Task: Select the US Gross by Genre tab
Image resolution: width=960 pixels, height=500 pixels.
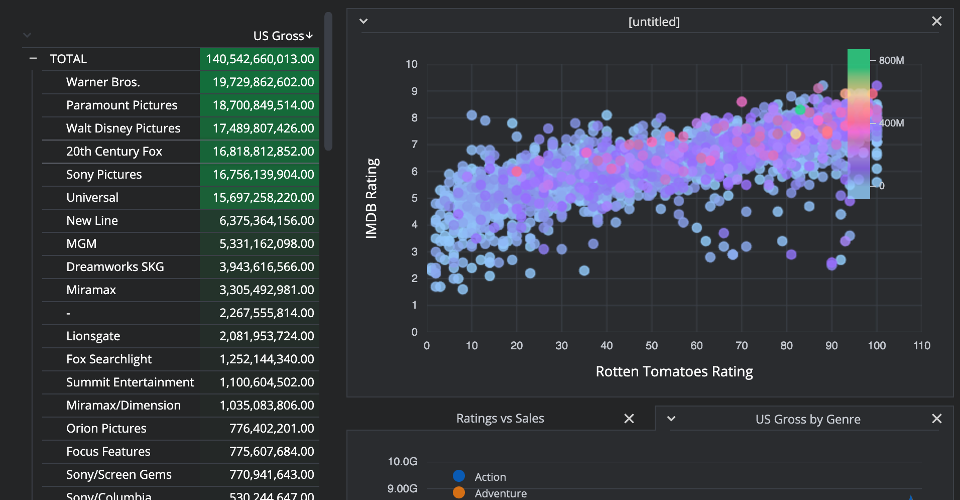Action: (808, 419)
